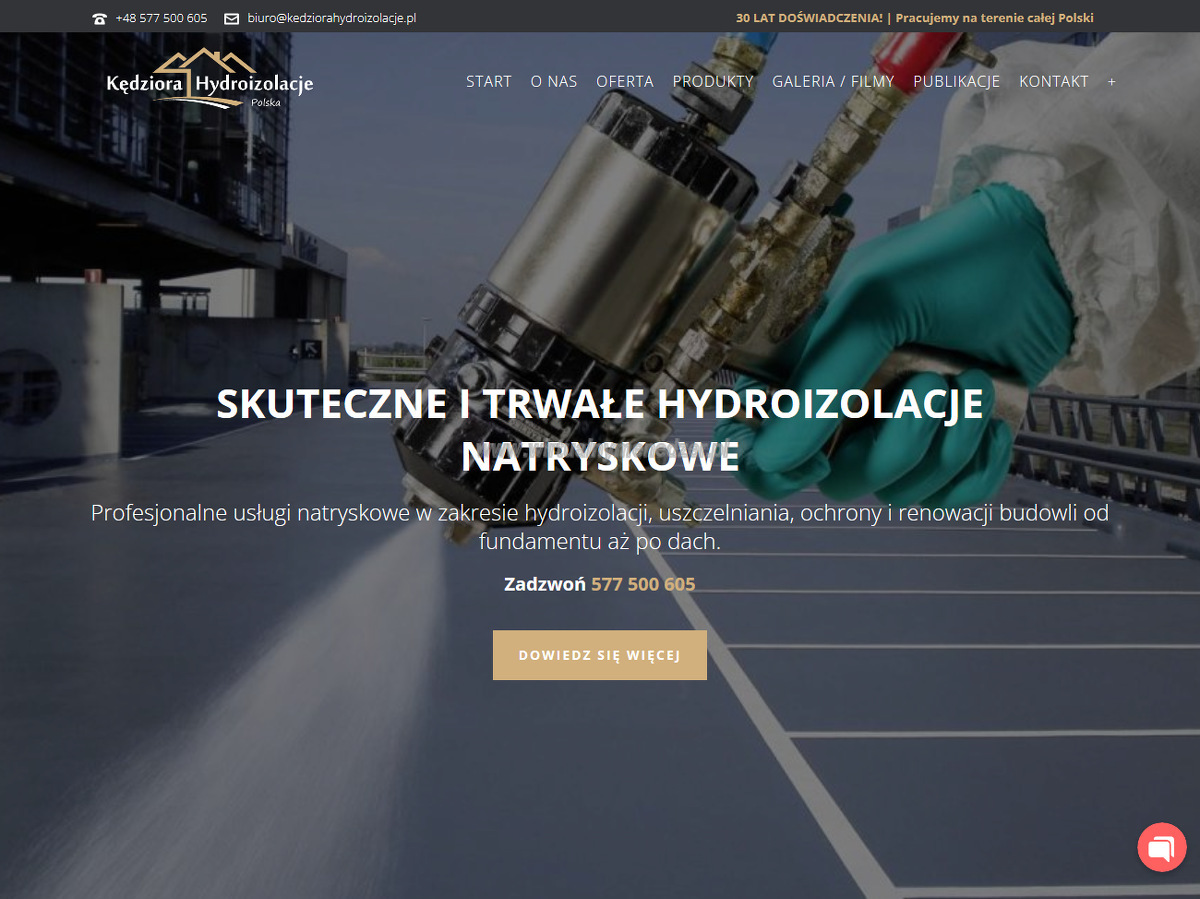Call the number 577 500 605 link
The width and height of the screenshot is (1200, 899).
[643, 584]
